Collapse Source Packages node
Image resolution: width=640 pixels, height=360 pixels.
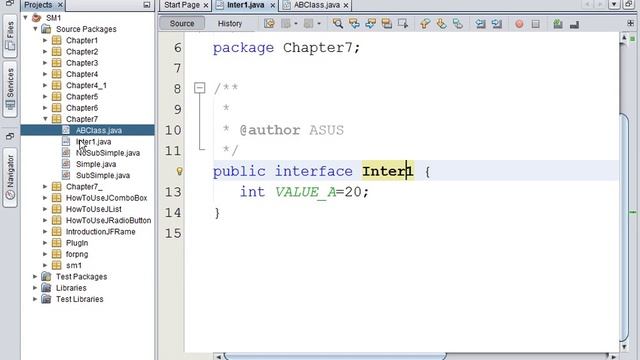pyautogui.click(x=36, y=29)
